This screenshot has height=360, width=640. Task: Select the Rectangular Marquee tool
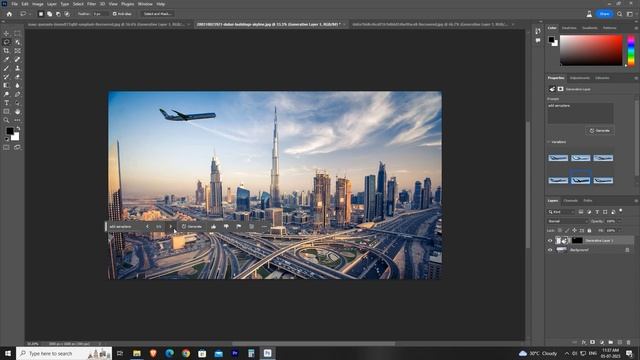point(17,33)
